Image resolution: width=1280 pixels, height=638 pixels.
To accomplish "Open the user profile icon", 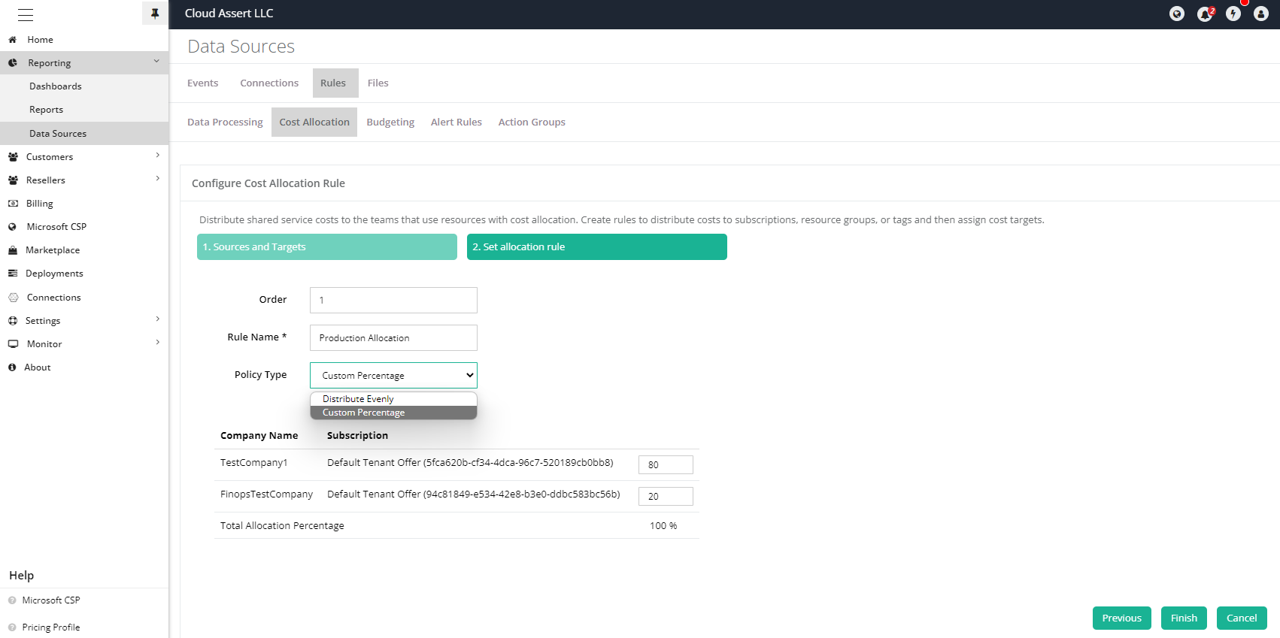I will pyautogui.click(x=1261, y=14).
